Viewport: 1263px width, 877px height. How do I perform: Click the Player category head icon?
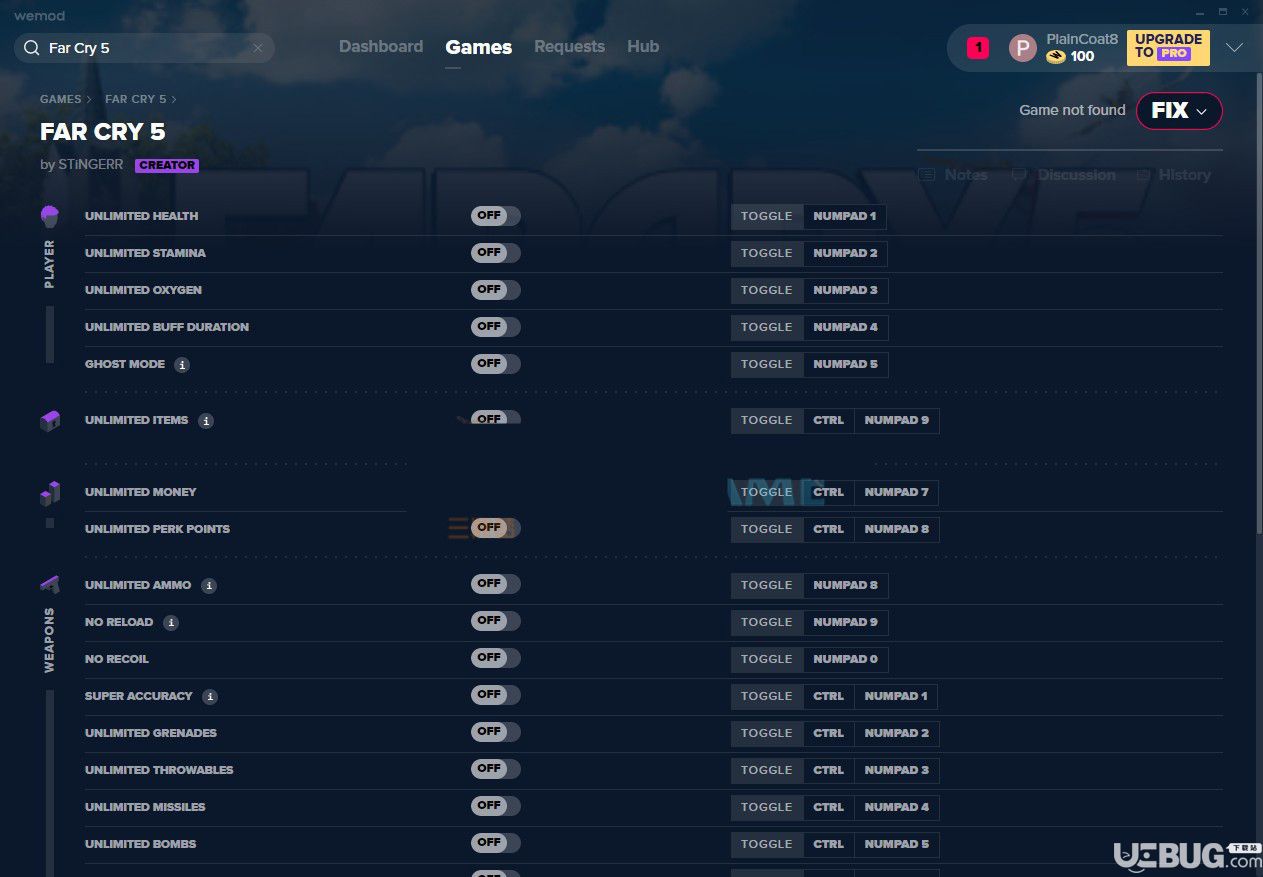point(50,216)
